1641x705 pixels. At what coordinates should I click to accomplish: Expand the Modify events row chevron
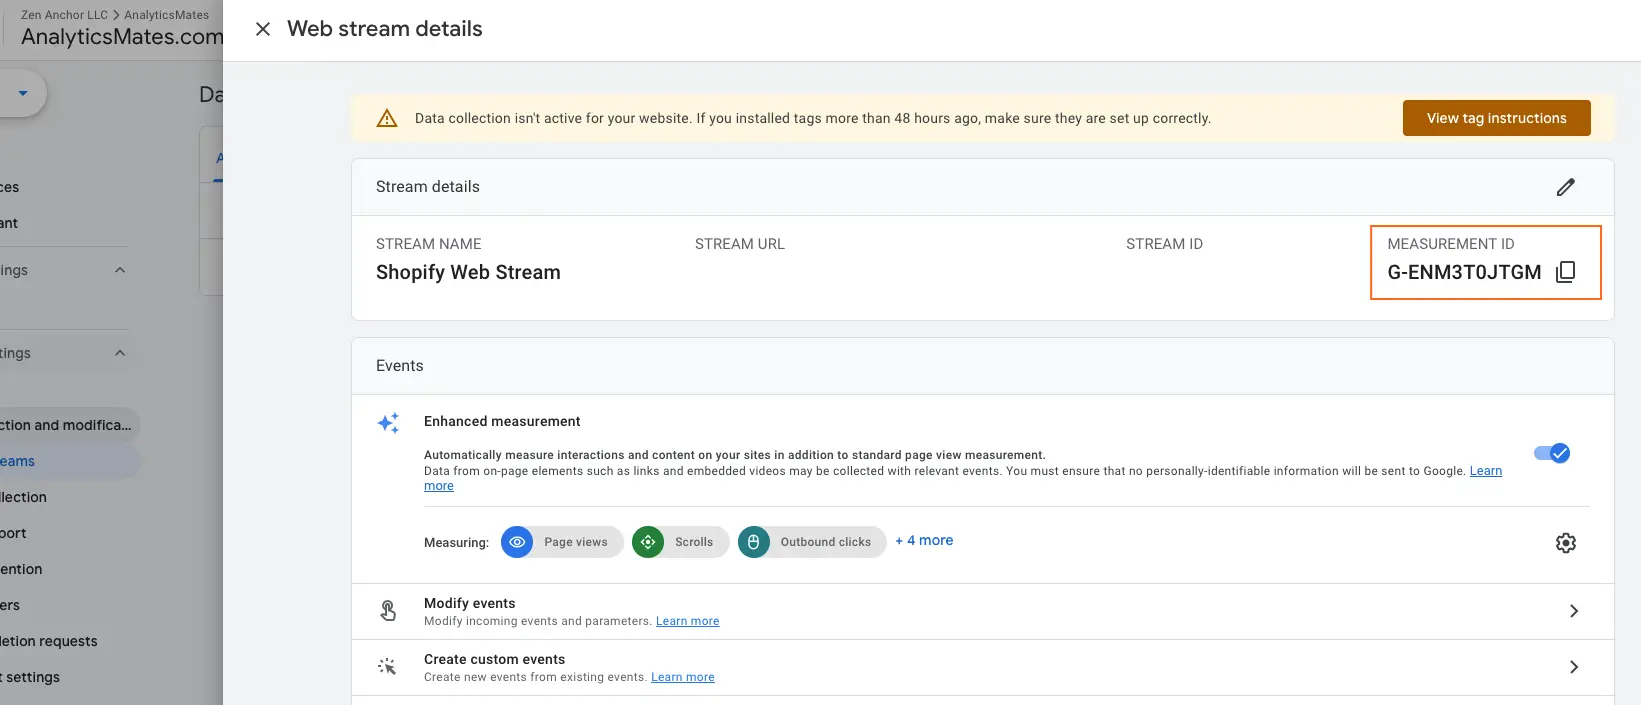pyautogui.click(x=1574, y=611)
